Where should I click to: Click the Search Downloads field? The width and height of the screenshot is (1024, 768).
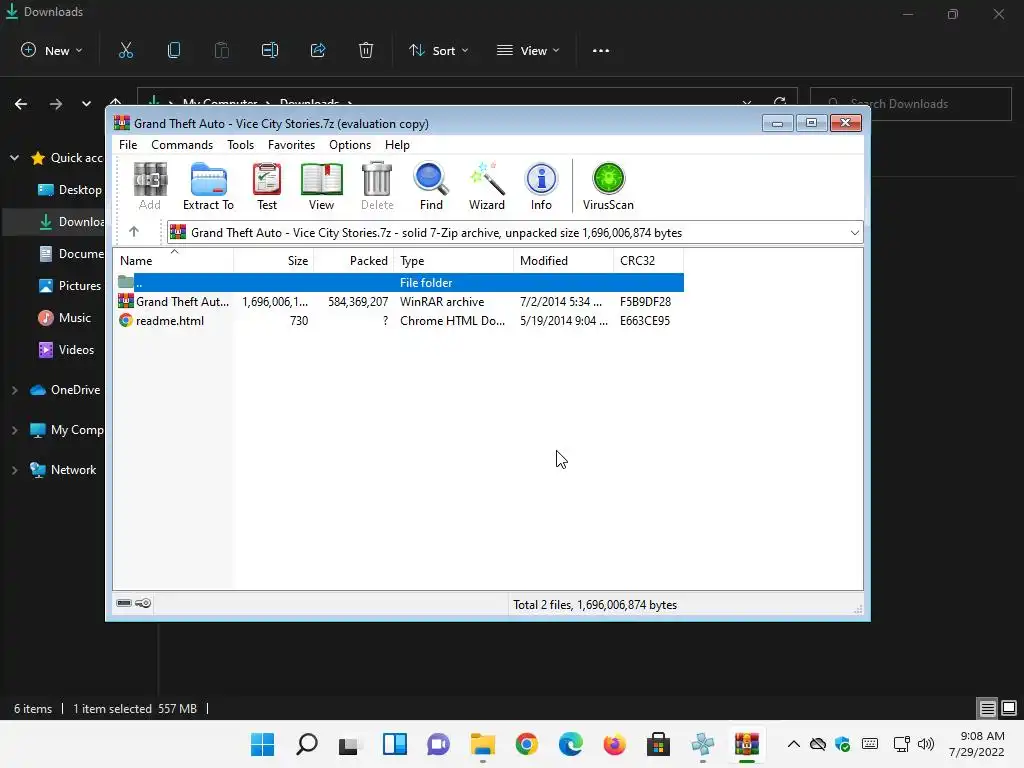click(x=910, y=104)
